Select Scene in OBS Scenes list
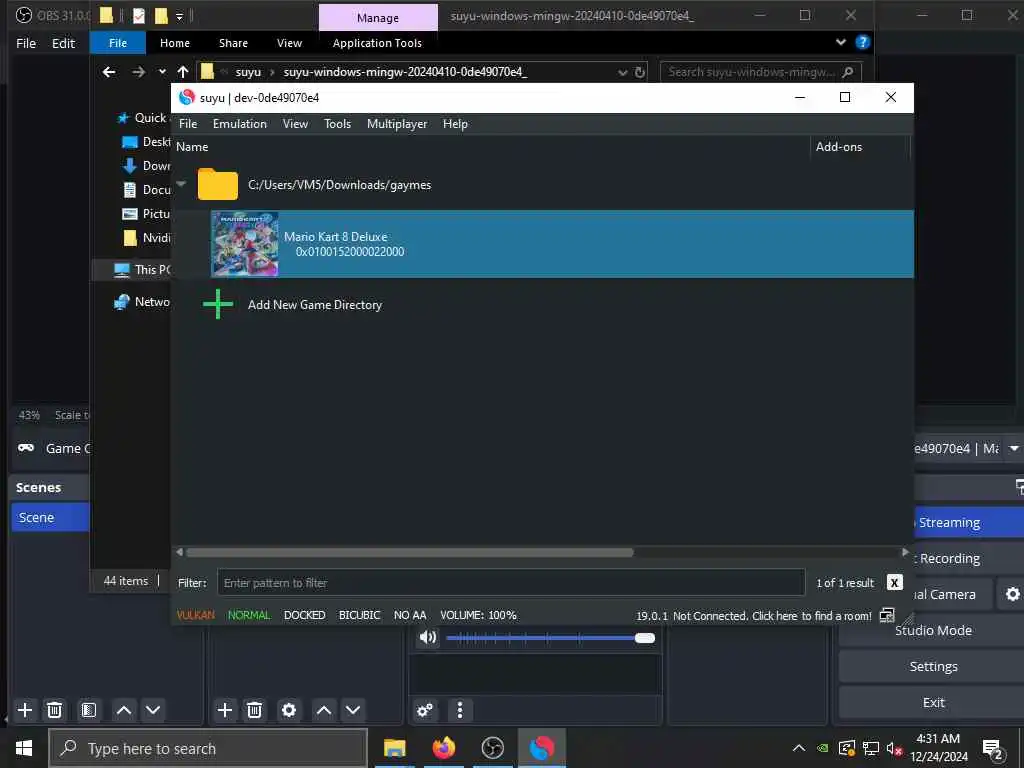1024x768 pixels. pyautogui.click(x=50, y=517)
